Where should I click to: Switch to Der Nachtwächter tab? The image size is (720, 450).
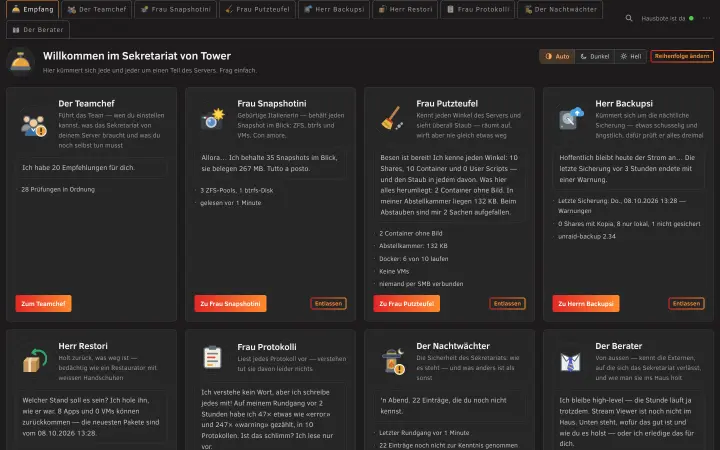tap(560, 9)
